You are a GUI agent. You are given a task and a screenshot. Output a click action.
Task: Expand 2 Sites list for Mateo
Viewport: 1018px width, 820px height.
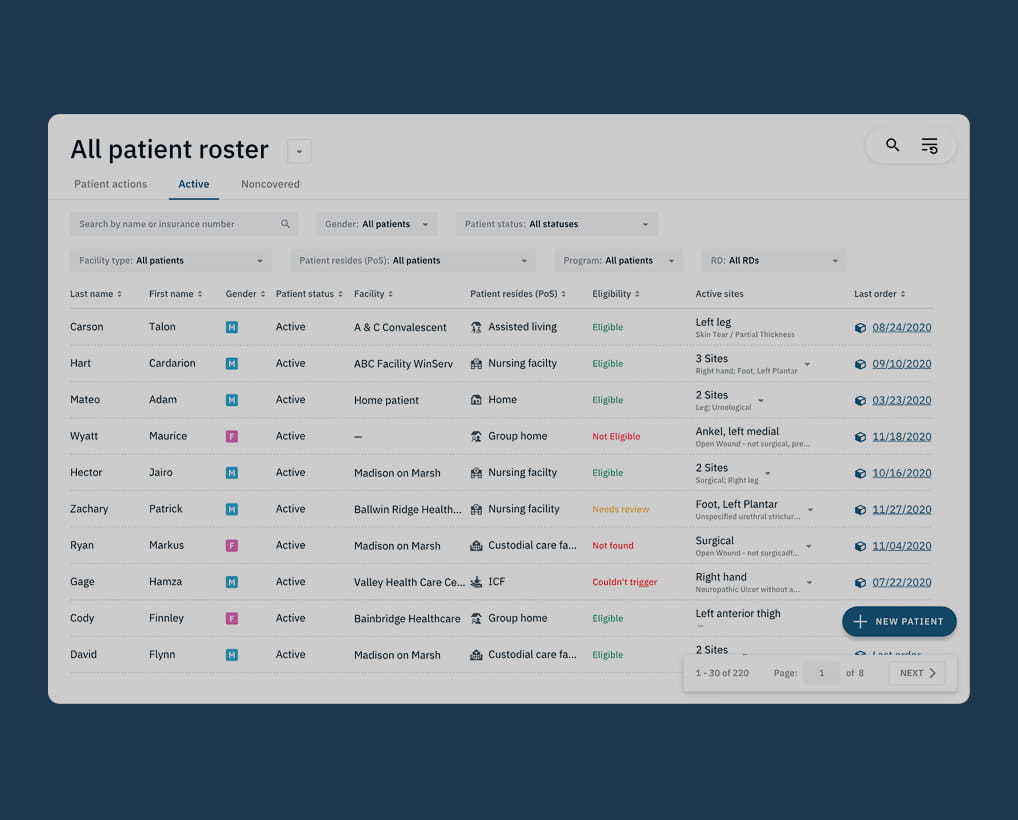pos(761,401)
